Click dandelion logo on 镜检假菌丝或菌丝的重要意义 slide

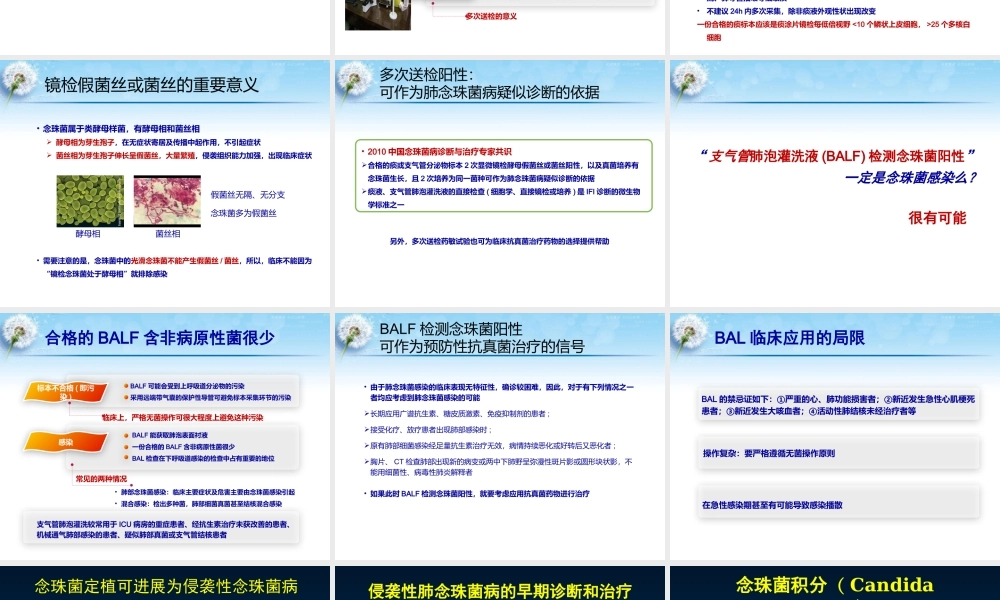[20, 81]
